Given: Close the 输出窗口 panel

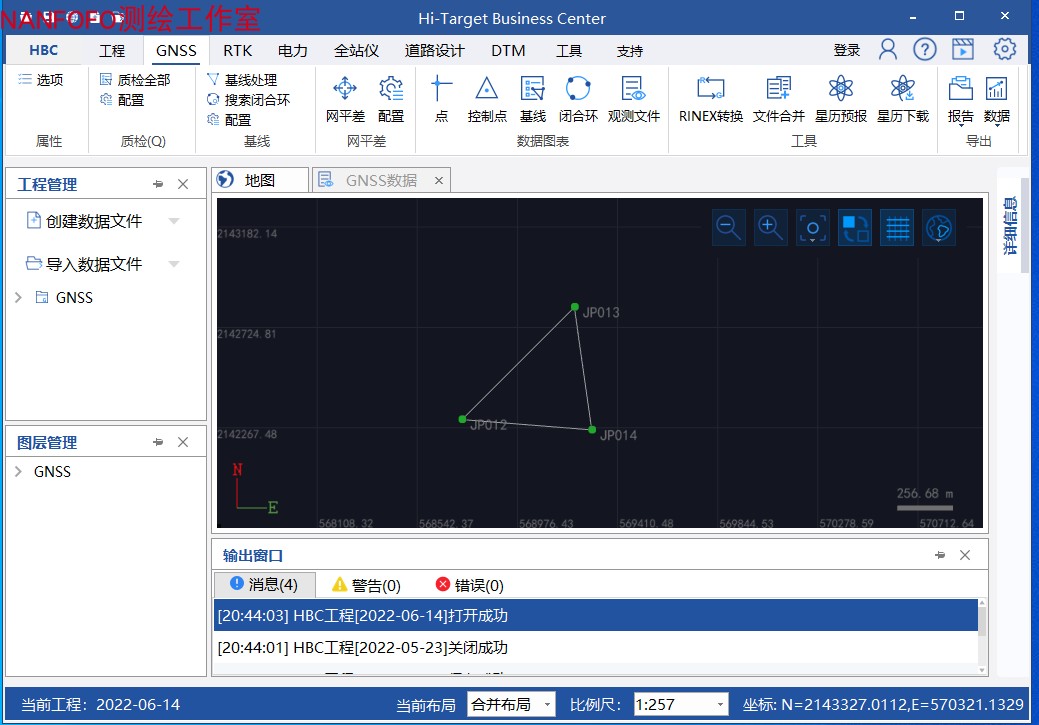Looking at the screenshot, I should coord(965,555).
